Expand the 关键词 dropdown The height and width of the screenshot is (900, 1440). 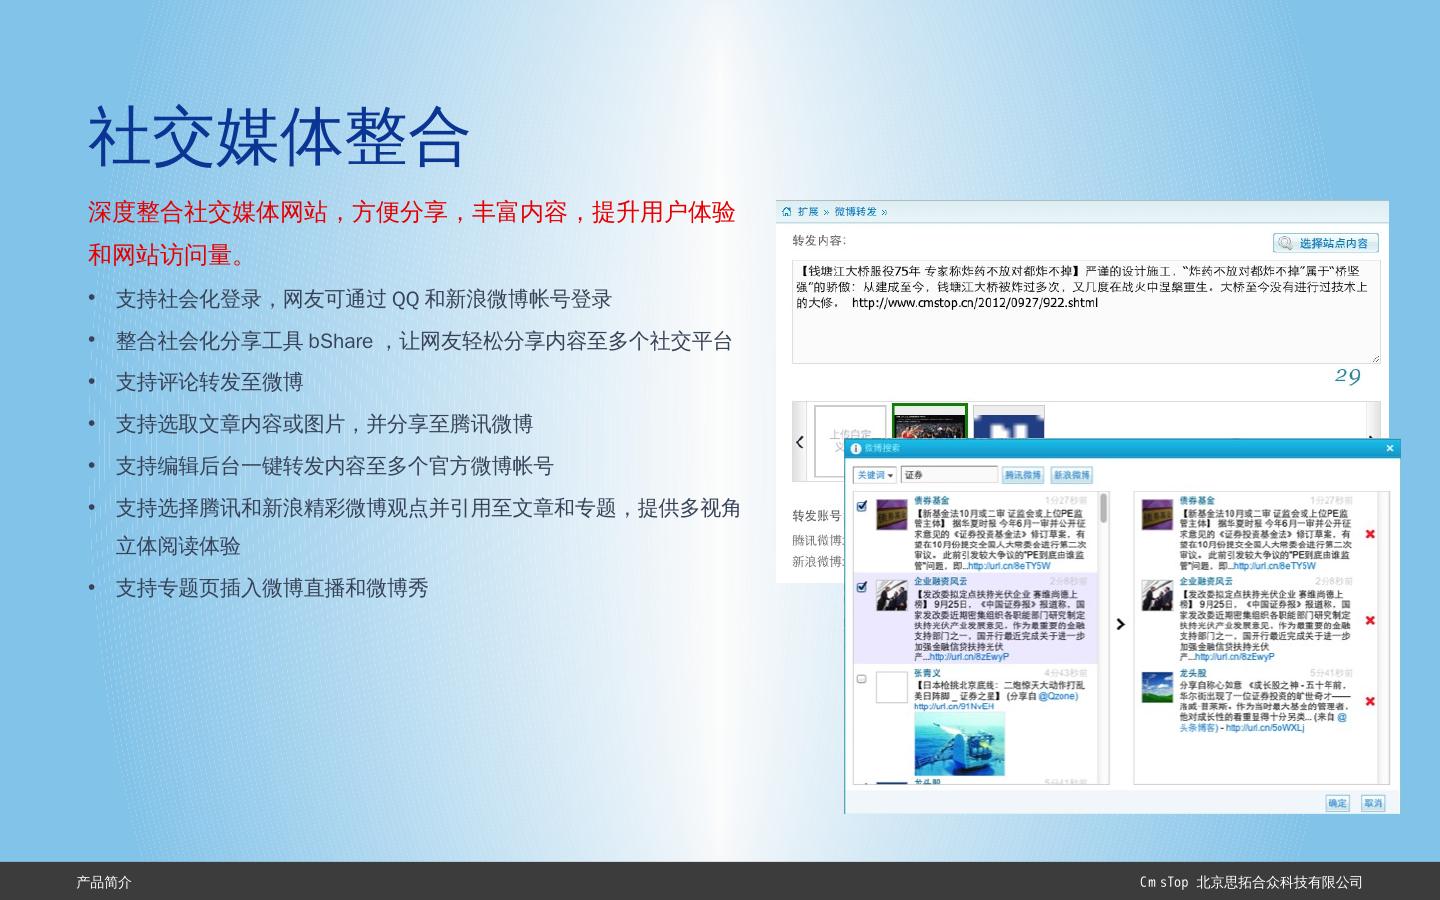click(874, 475)
